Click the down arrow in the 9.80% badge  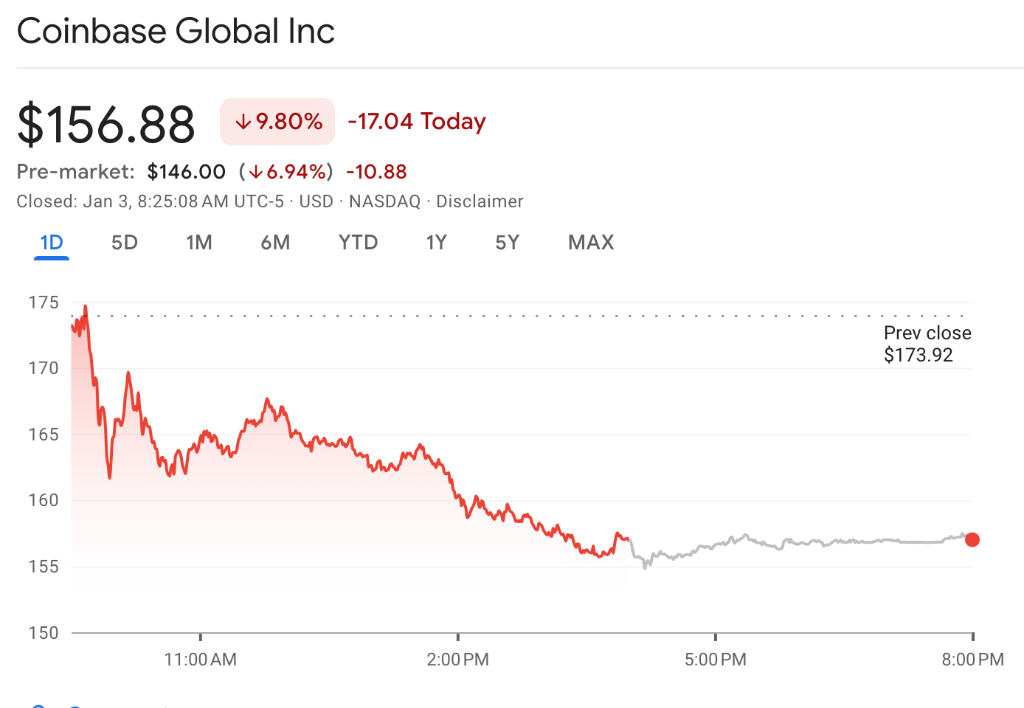tap(242, 122)
